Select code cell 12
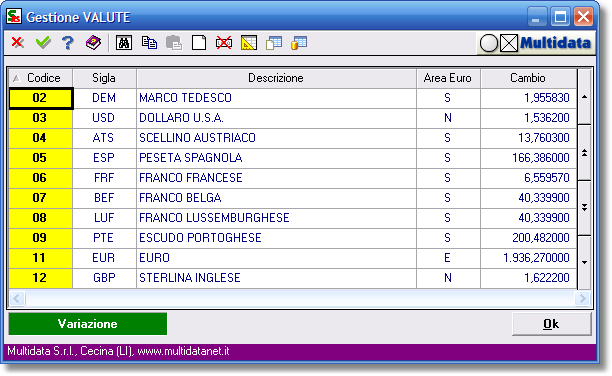The height and width of the screenshot is (376, 612). [41, 278]
